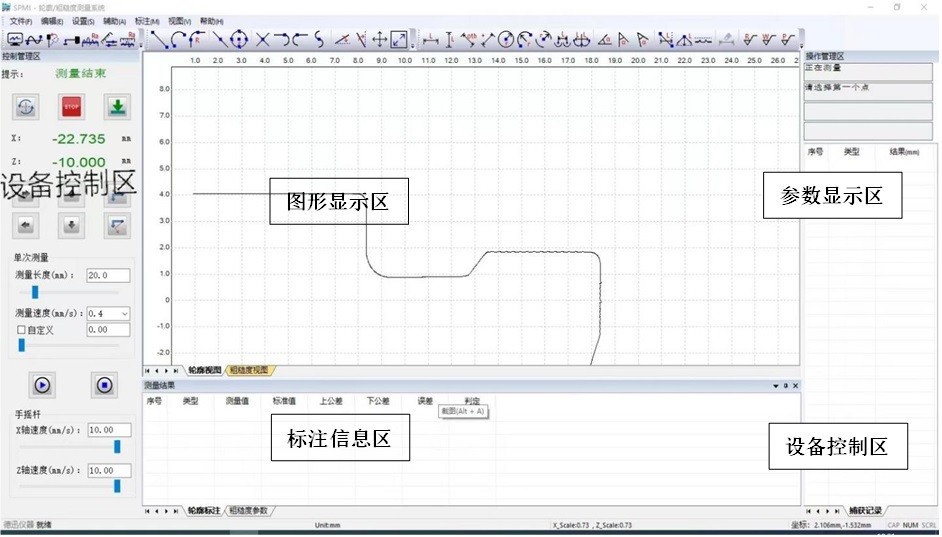The image size is (942, 537).
Task: Click the 测量长度 input field
Action: [109, 275]
